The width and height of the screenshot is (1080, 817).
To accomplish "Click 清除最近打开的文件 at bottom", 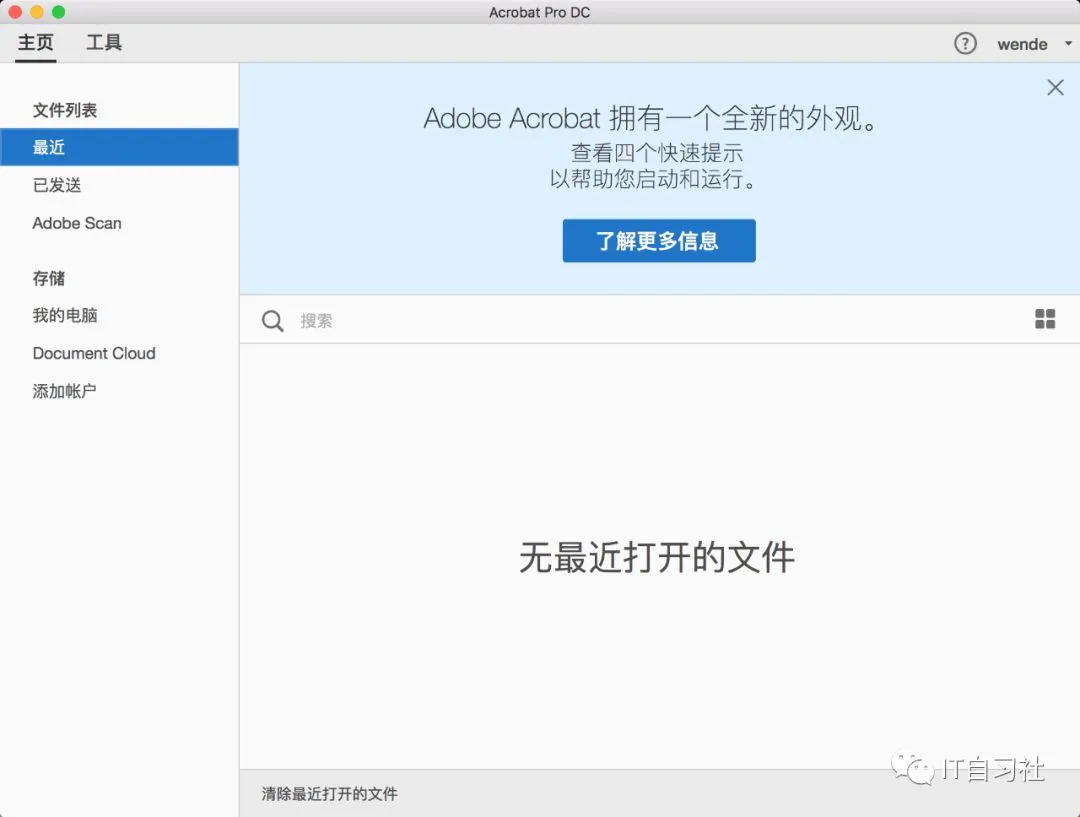I will click(329, 794).
